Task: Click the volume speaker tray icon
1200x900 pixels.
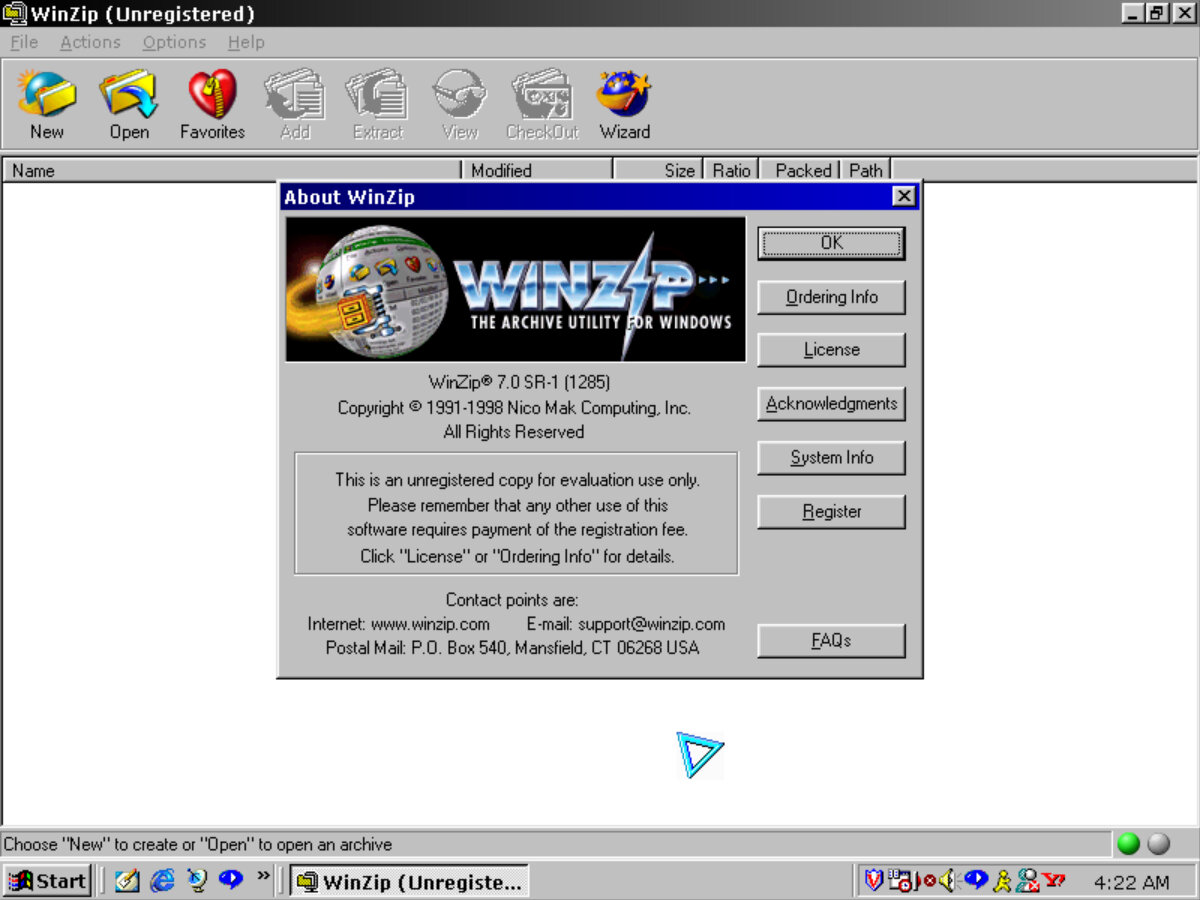Action: coord(947,881)
